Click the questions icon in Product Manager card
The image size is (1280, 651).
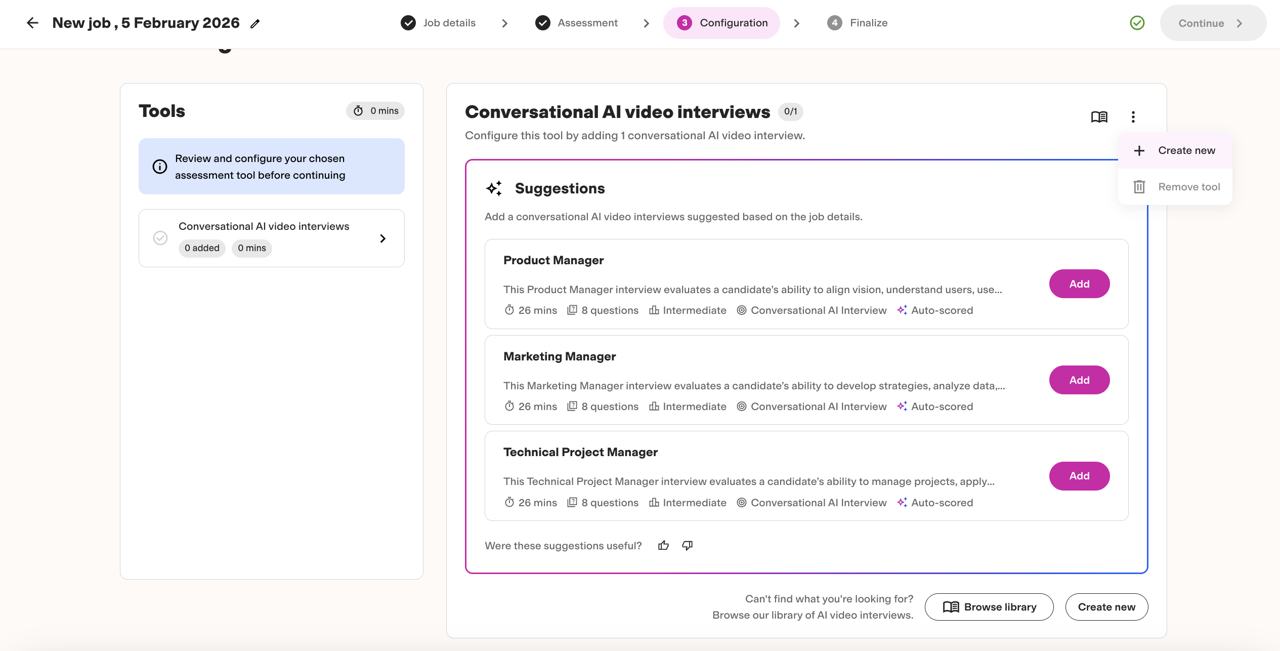[572, 310]
